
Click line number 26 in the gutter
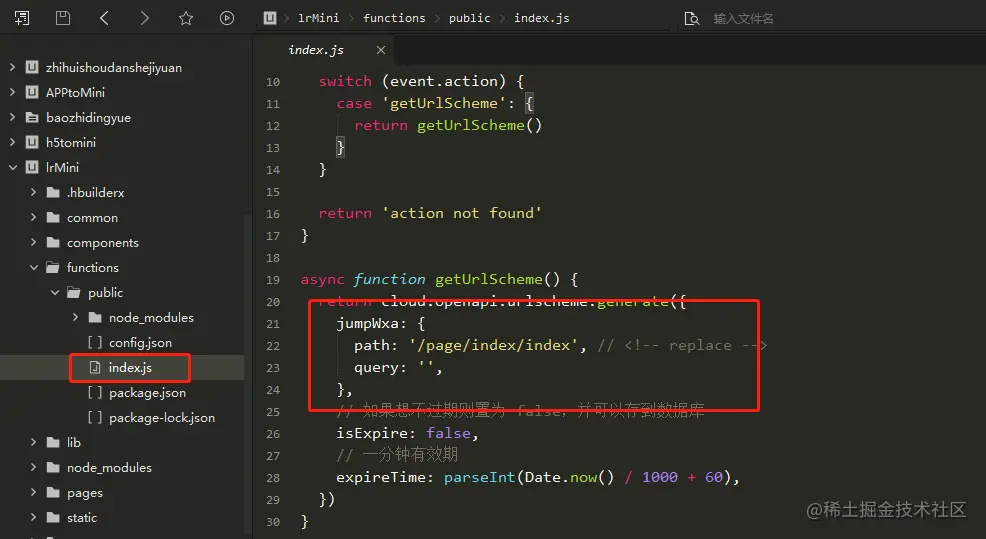(x=273, y=434)
